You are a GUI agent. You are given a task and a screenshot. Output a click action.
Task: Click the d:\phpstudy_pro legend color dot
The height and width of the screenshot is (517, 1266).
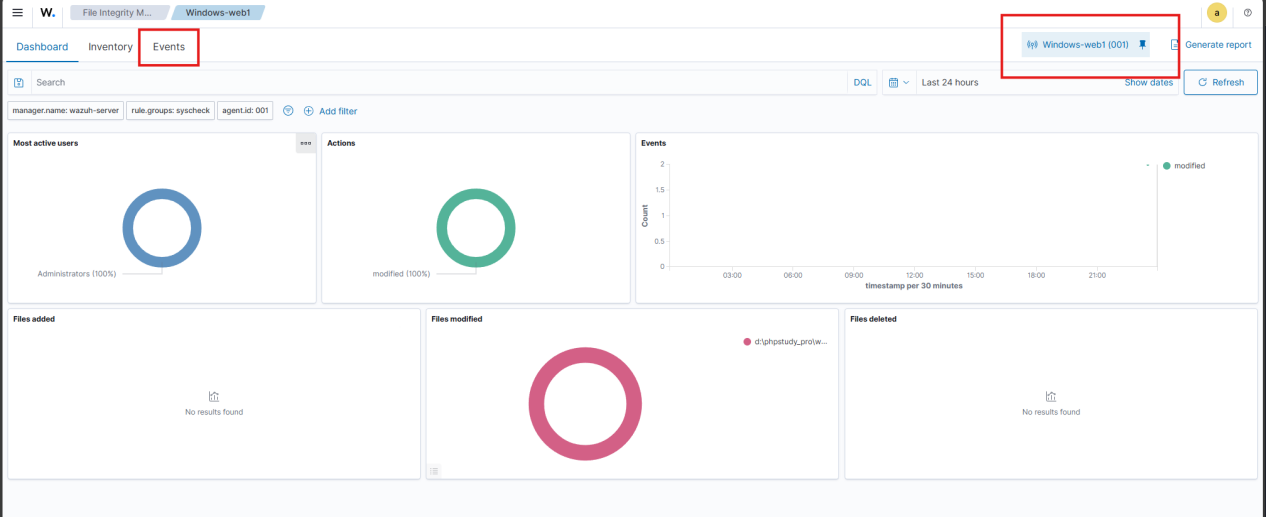747,342
